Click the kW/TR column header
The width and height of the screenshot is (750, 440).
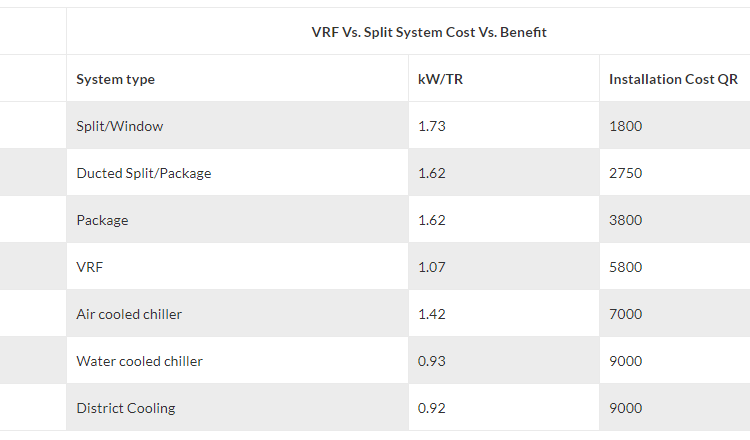[440, 79]
